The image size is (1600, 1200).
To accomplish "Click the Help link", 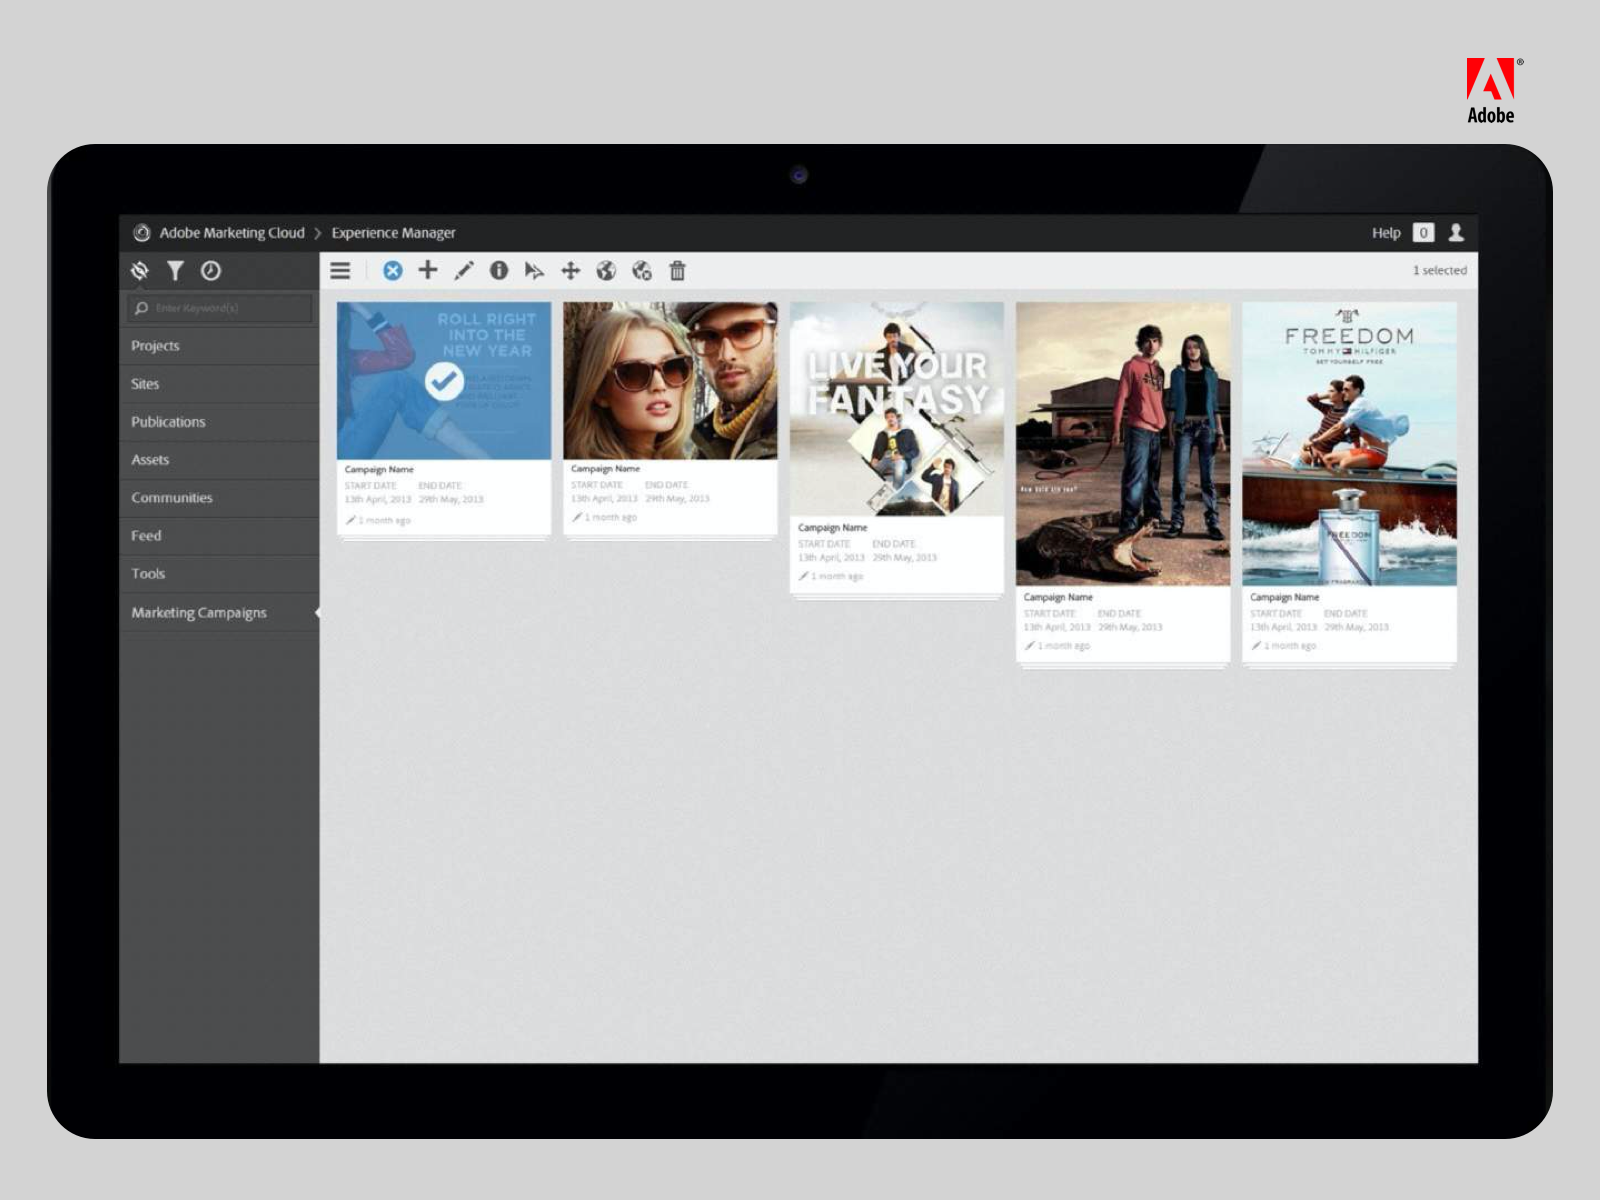I will 1385,232.
